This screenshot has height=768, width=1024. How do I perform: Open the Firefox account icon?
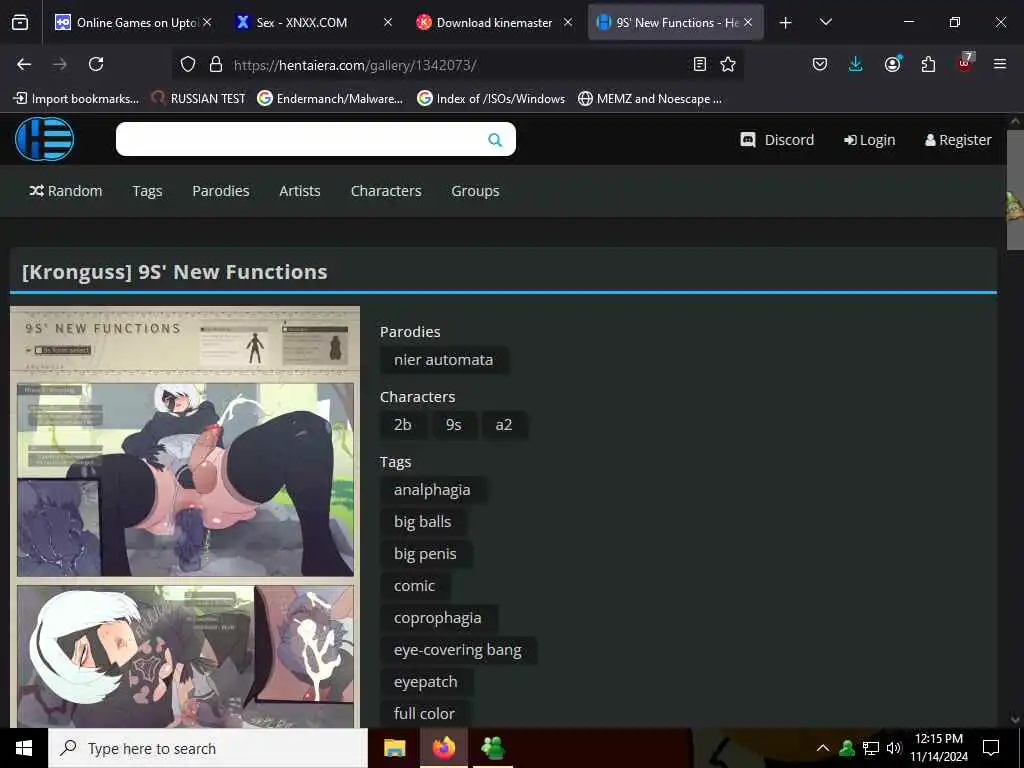coord(892,64)
